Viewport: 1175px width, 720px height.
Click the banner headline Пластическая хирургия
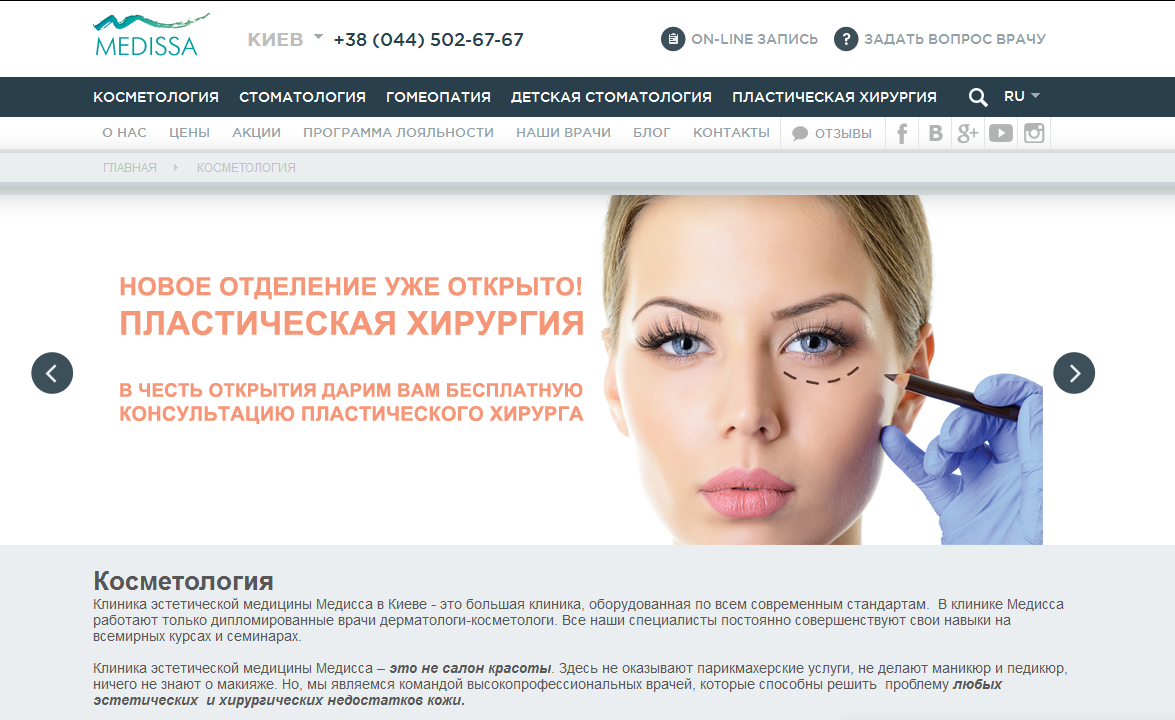[351, 324]
